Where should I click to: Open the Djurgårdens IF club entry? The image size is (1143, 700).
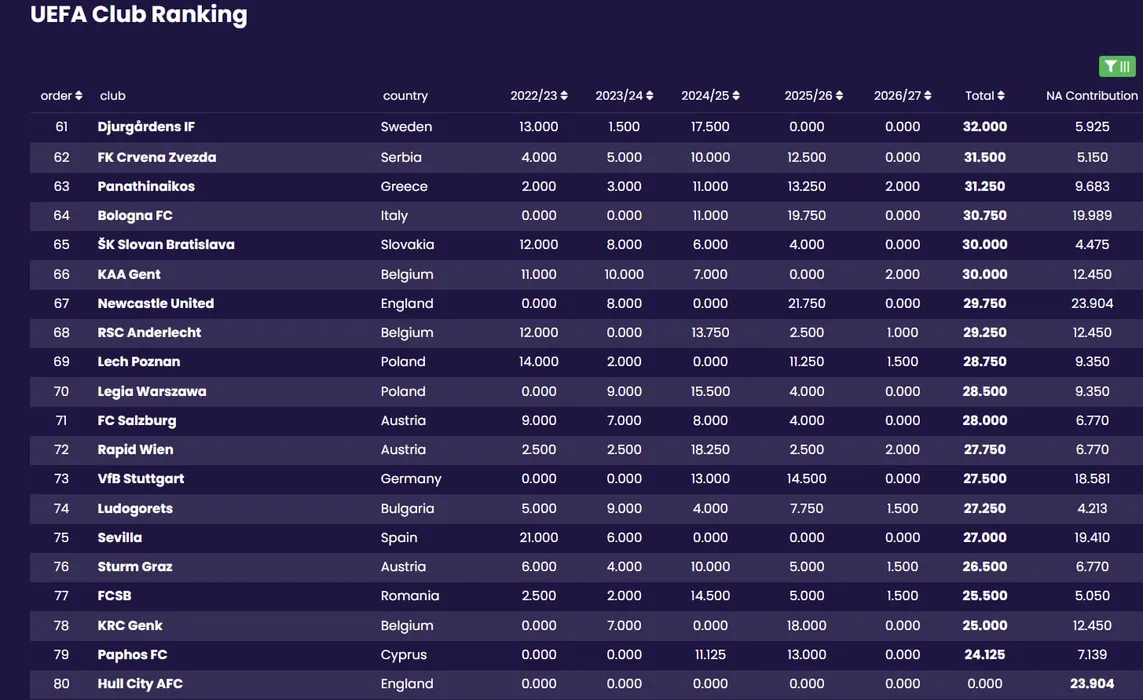point(146,127)
